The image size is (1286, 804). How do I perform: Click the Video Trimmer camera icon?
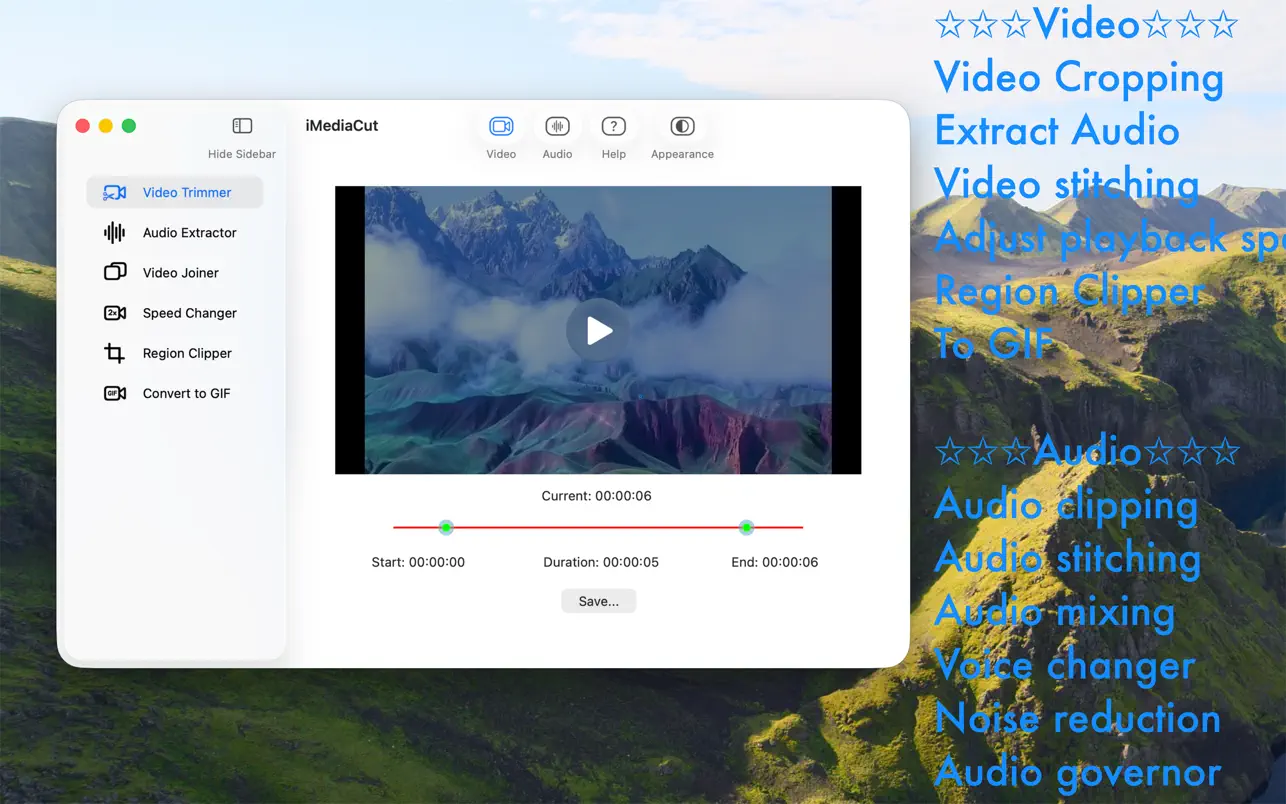point(115,192)
